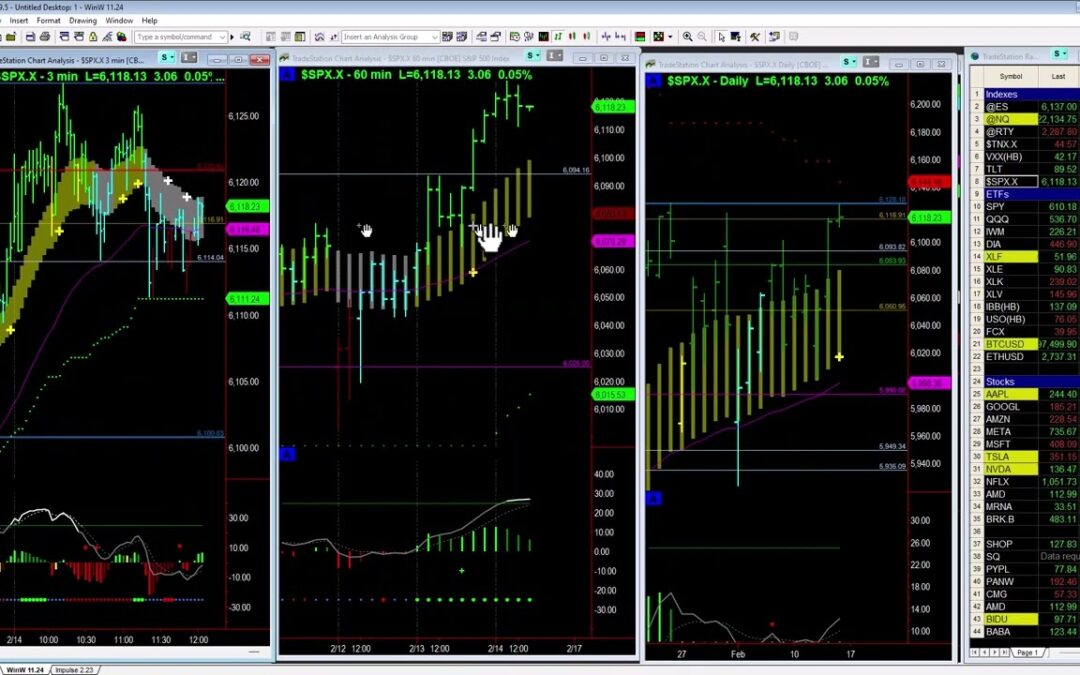Click the symbol lookup icon
This screenshot has height=675, width=1080.
point(244,37)
